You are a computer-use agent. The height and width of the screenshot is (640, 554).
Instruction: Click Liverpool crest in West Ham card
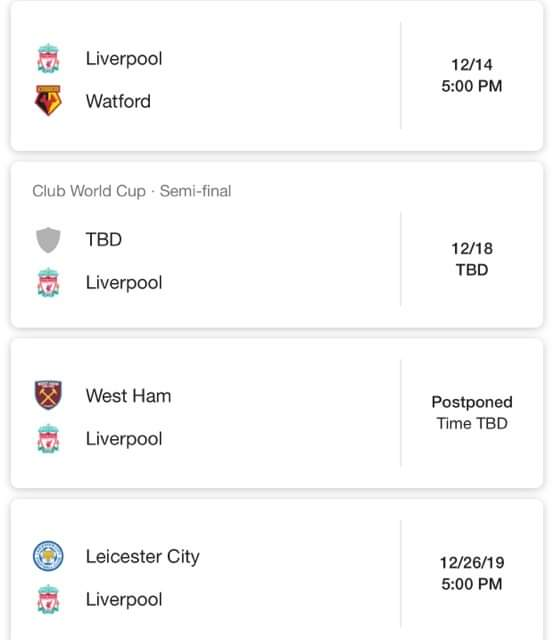tap(48, 439)
